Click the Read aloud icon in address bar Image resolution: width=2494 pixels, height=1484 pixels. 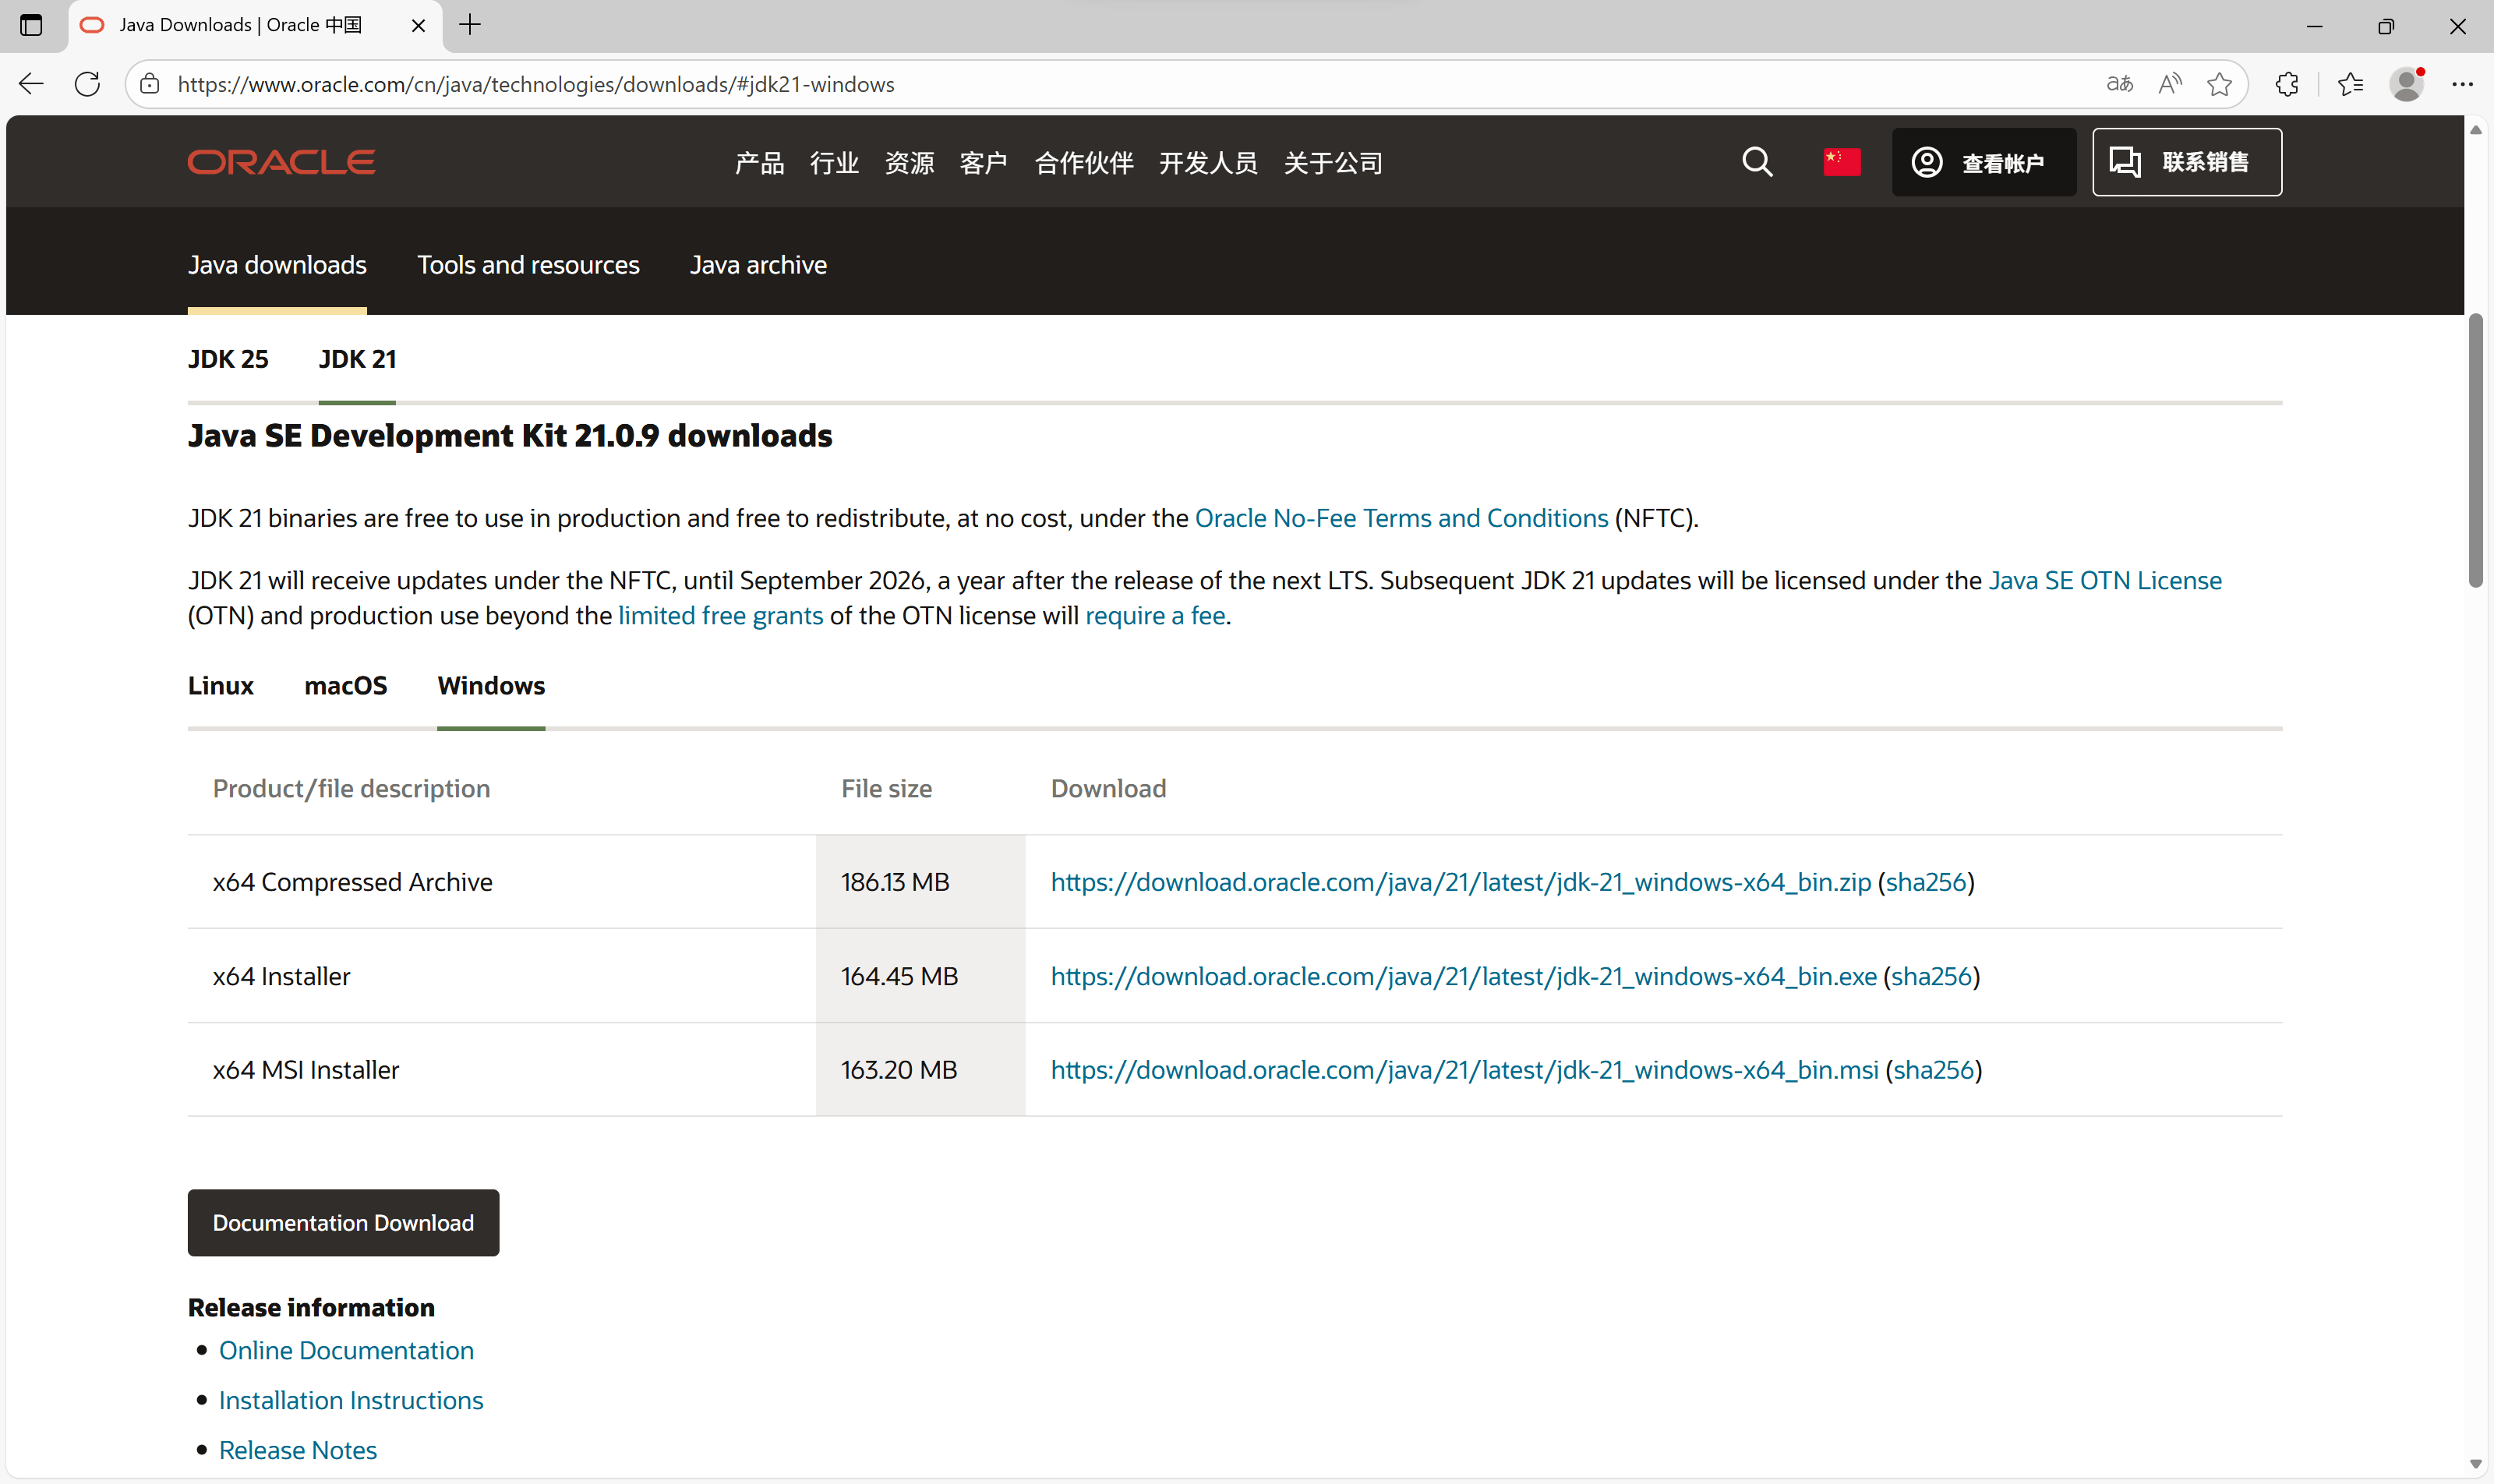[2169, 84]
